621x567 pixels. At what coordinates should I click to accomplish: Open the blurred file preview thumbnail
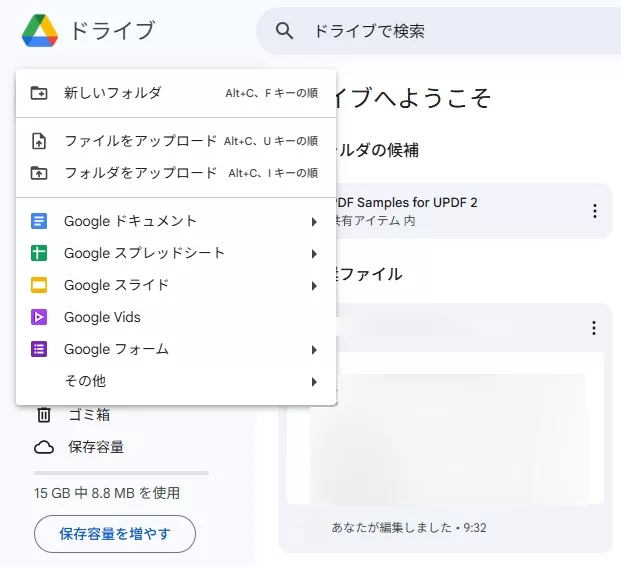[x=446, y=428]
